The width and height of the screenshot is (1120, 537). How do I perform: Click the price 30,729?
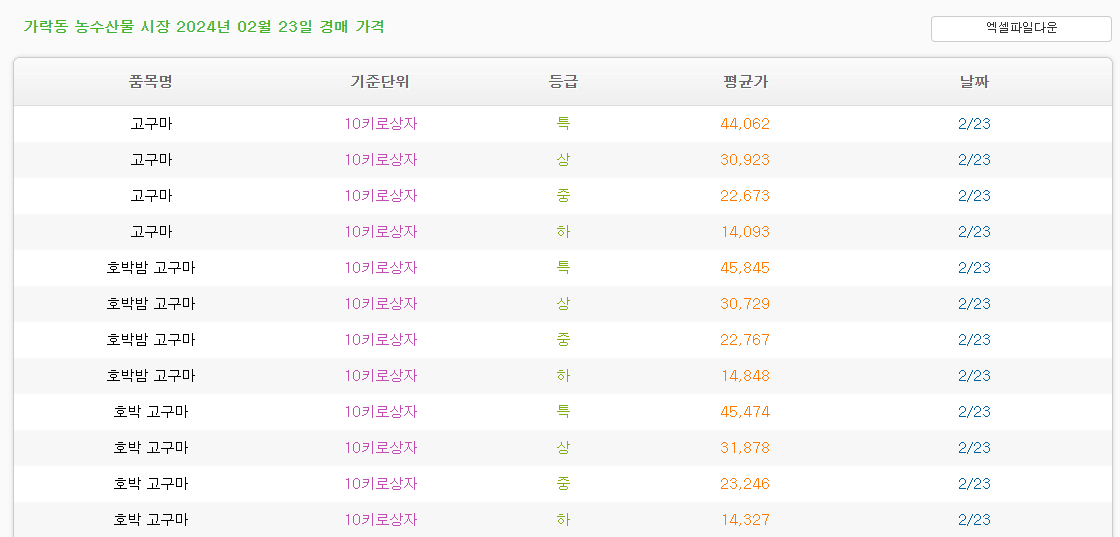pos(745,303)
